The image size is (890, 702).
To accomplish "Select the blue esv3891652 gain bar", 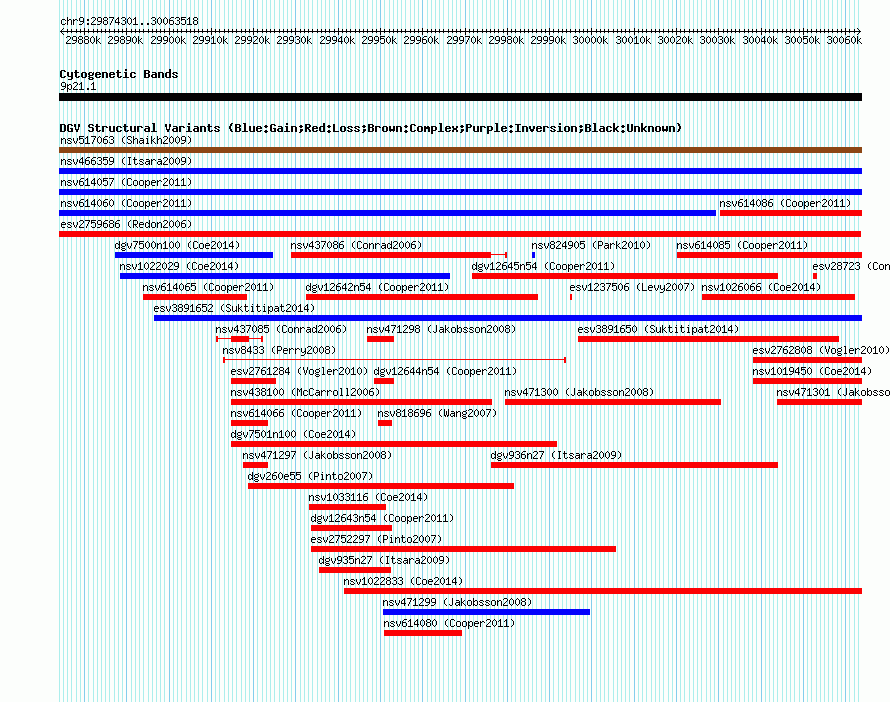I will tap(508, 318).
